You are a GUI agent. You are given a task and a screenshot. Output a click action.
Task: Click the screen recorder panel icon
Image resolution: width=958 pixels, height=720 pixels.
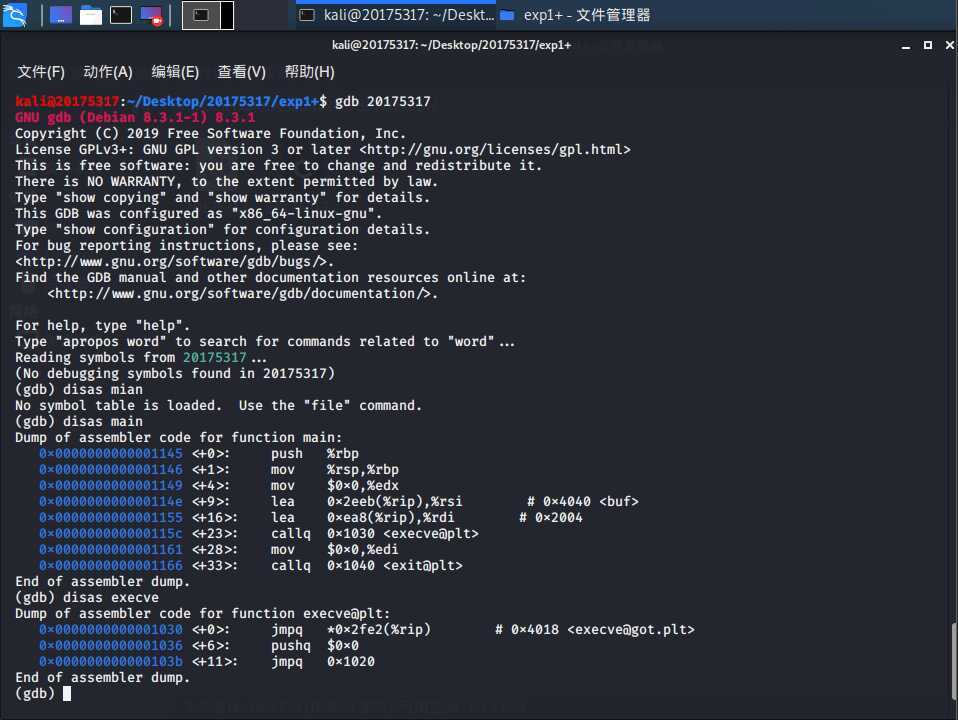(x=151, y=15)
